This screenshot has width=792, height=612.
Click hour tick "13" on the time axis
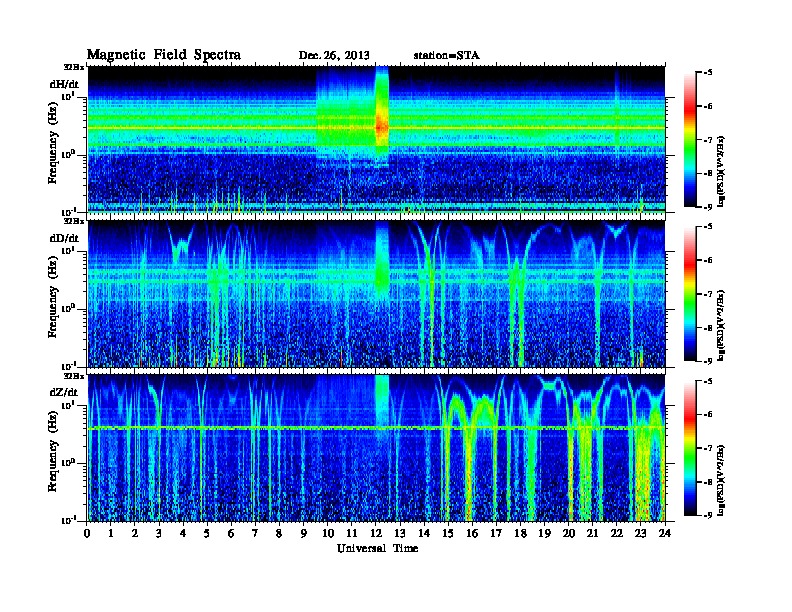tap(400, 533)
